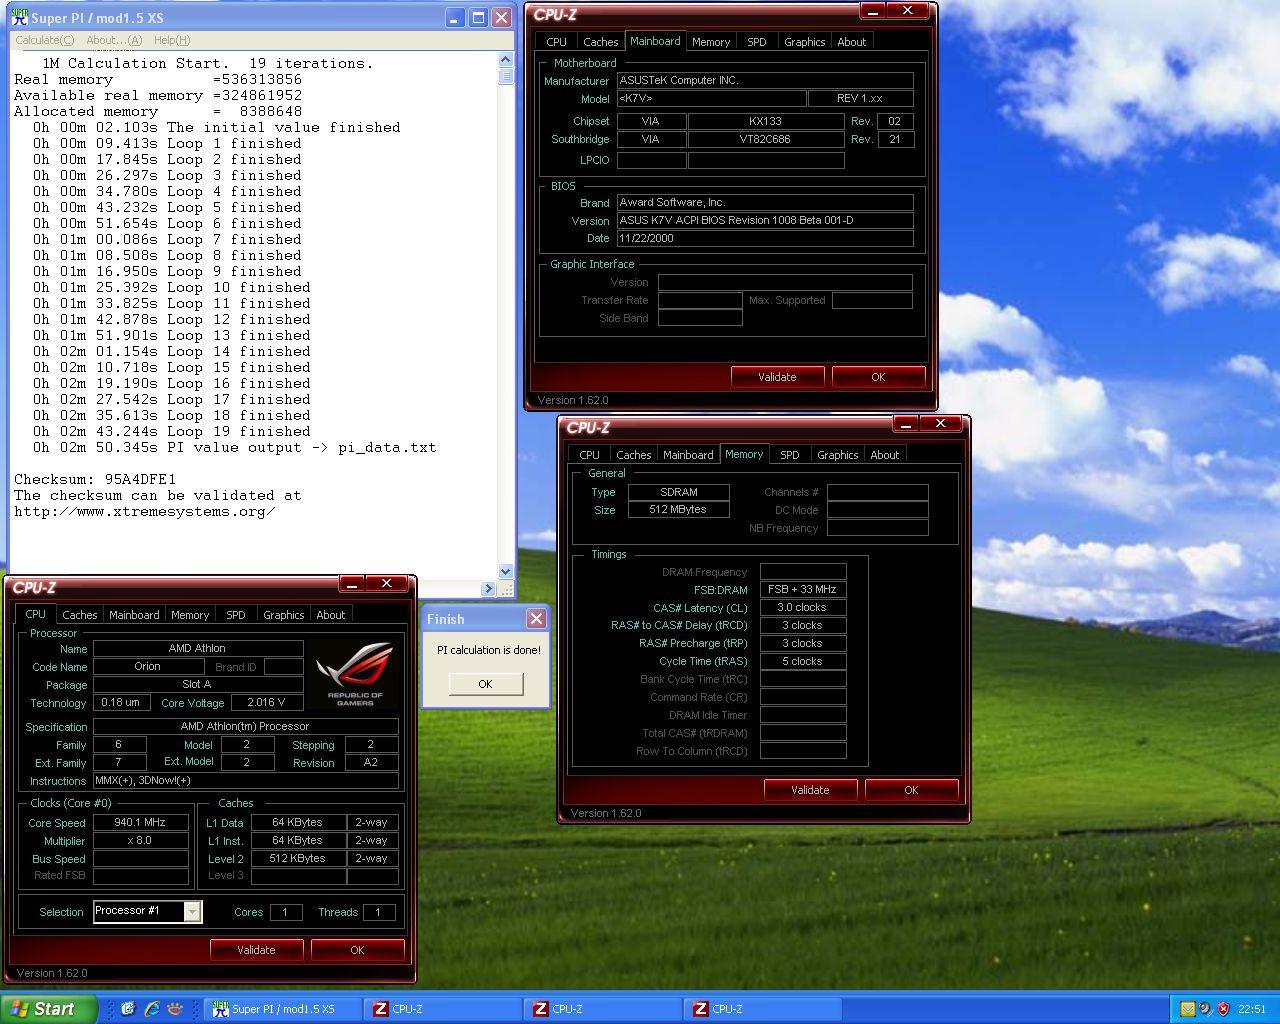1280x1024 pixels.
Task: Select Mainboard tab in CPU-Z processor window
Action: coord(134,615)
